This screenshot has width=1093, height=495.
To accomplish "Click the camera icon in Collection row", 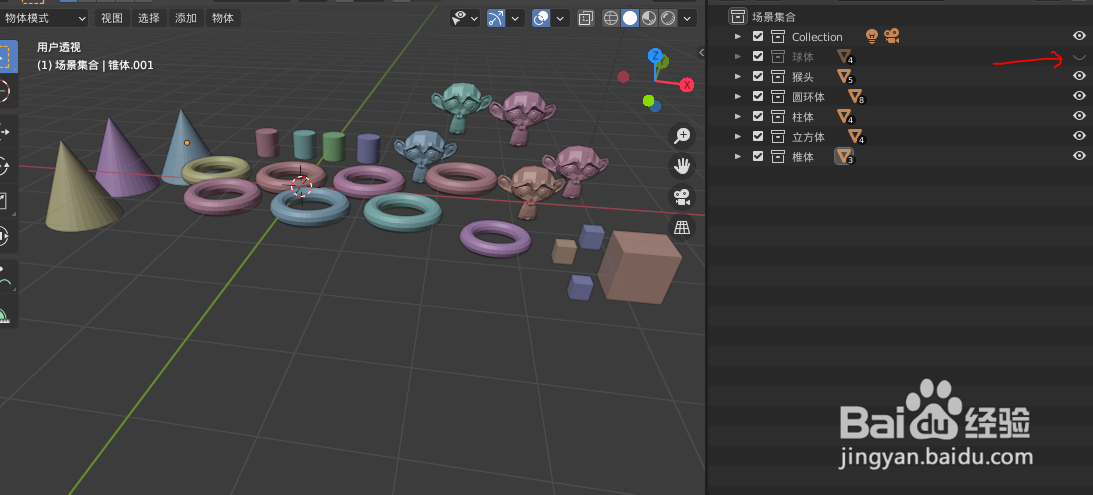I will (x=892, y=36).
